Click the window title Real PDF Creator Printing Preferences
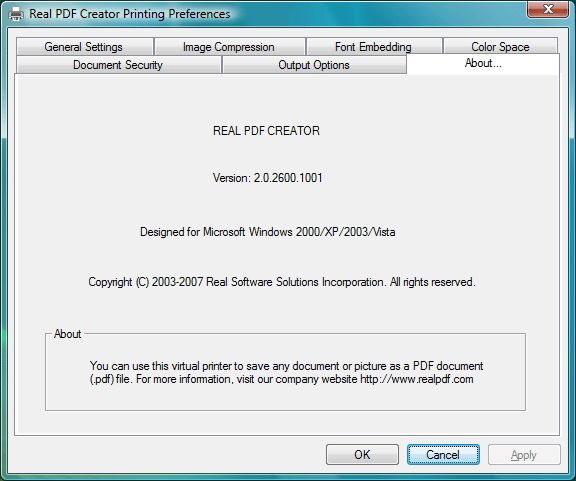 [x=130, y=14]
